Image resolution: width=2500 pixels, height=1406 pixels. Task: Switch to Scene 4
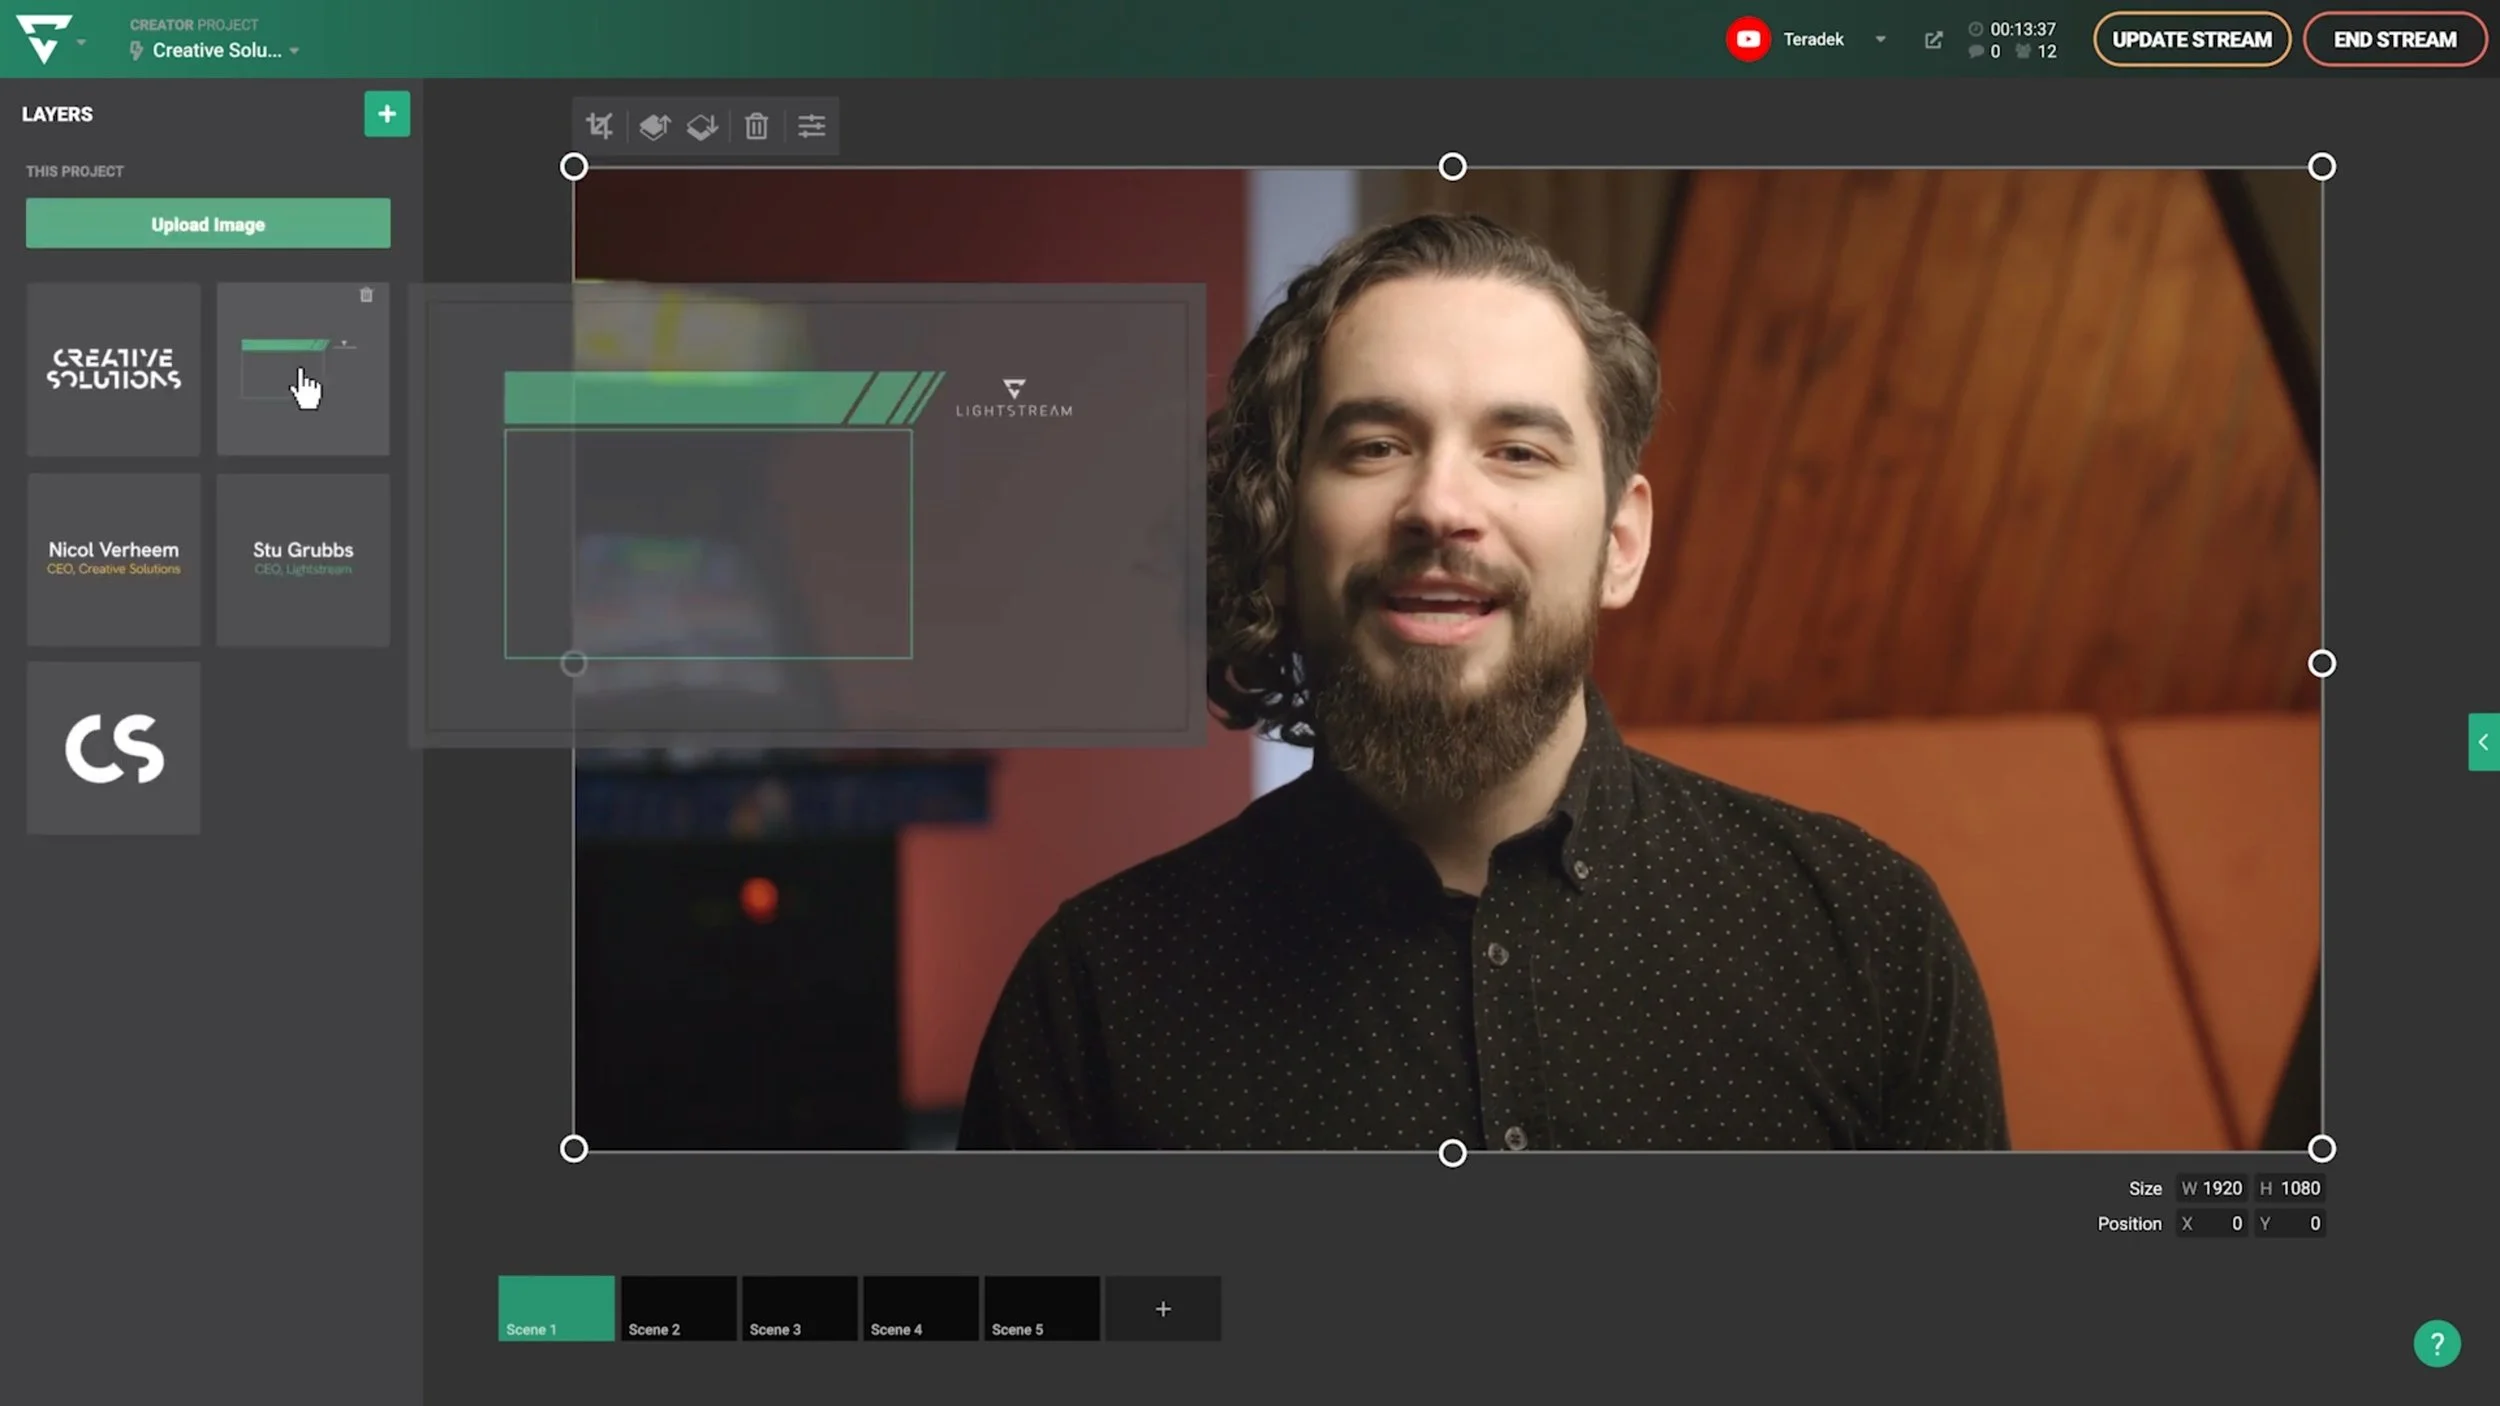tap(920, 1308)
